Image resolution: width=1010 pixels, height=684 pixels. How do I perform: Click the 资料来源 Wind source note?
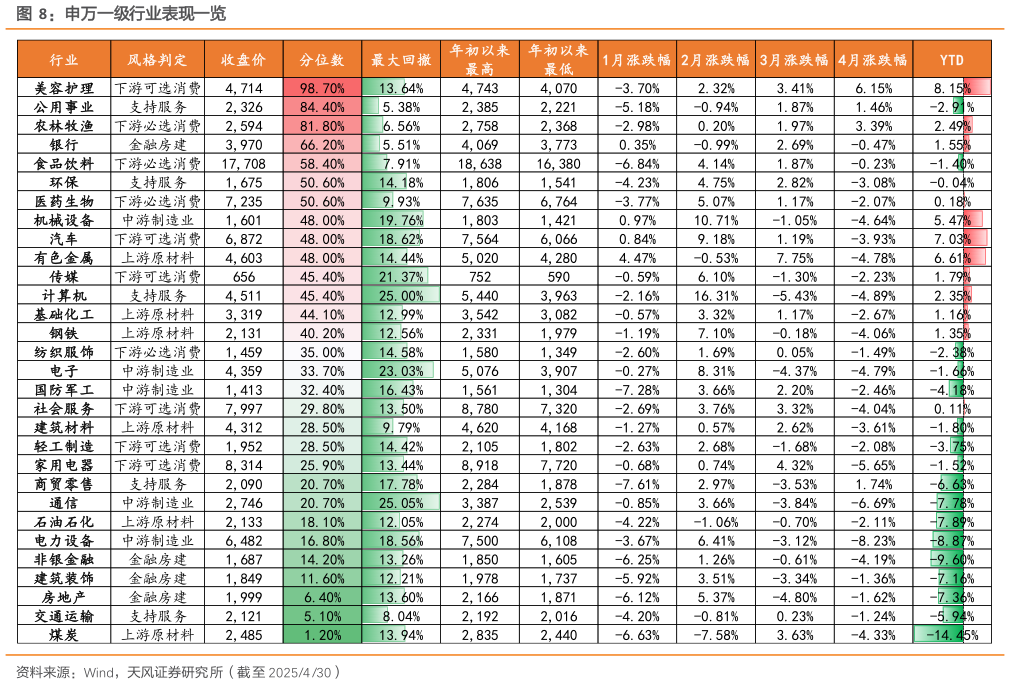click(x=178, y=671)
